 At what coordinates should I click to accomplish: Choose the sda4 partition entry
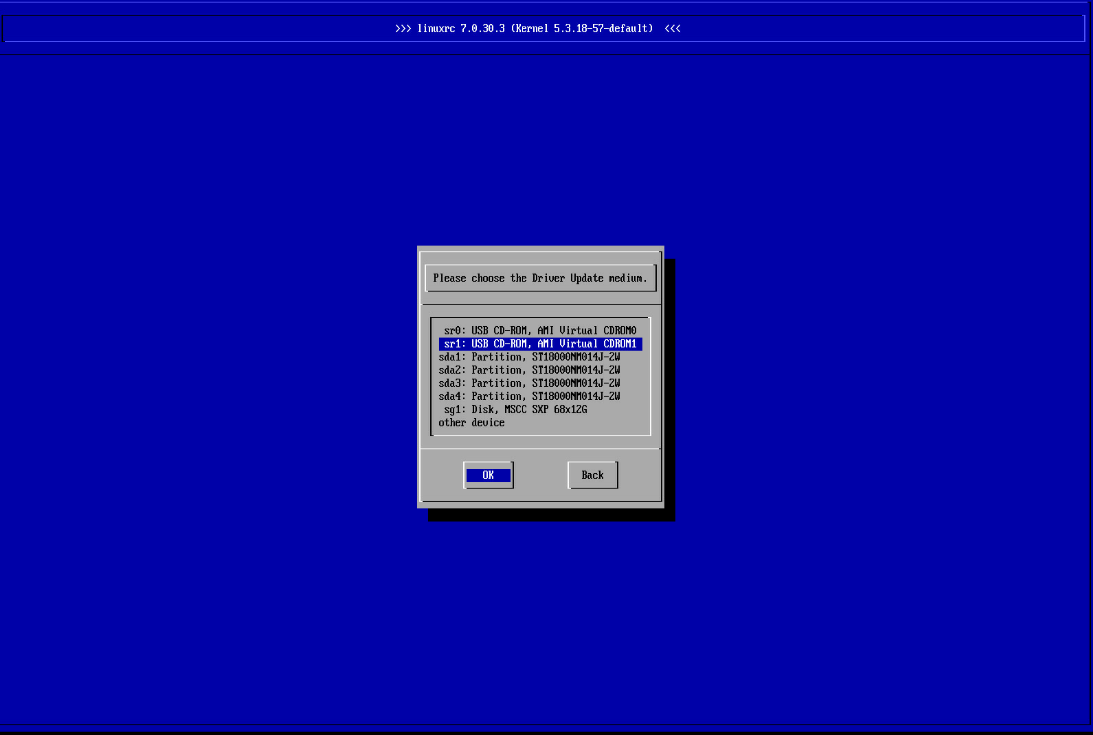pos(540,396)
